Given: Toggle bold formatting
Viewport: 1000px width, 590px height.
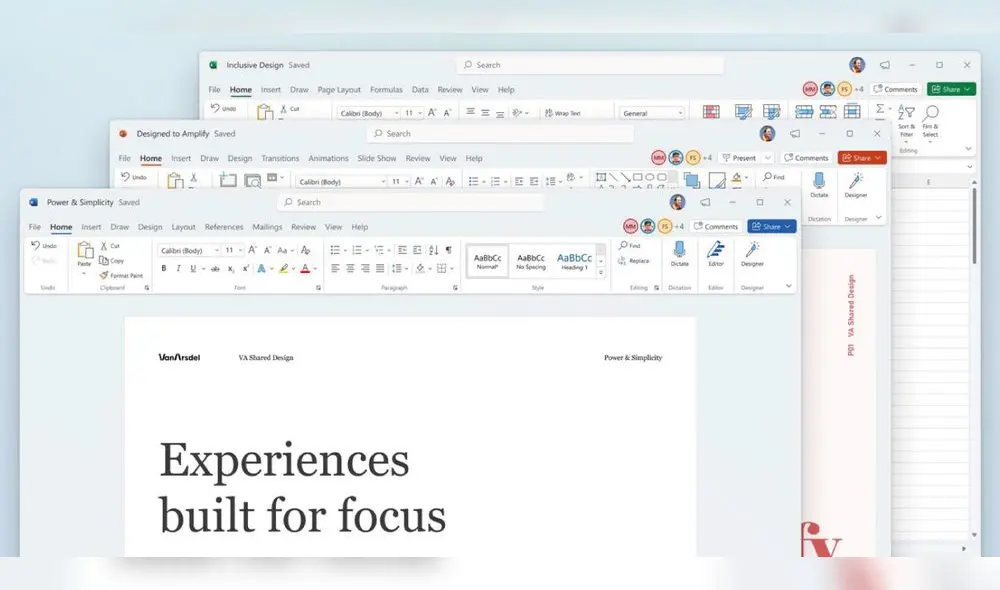Looking at the screenshot, I should 164,268.
